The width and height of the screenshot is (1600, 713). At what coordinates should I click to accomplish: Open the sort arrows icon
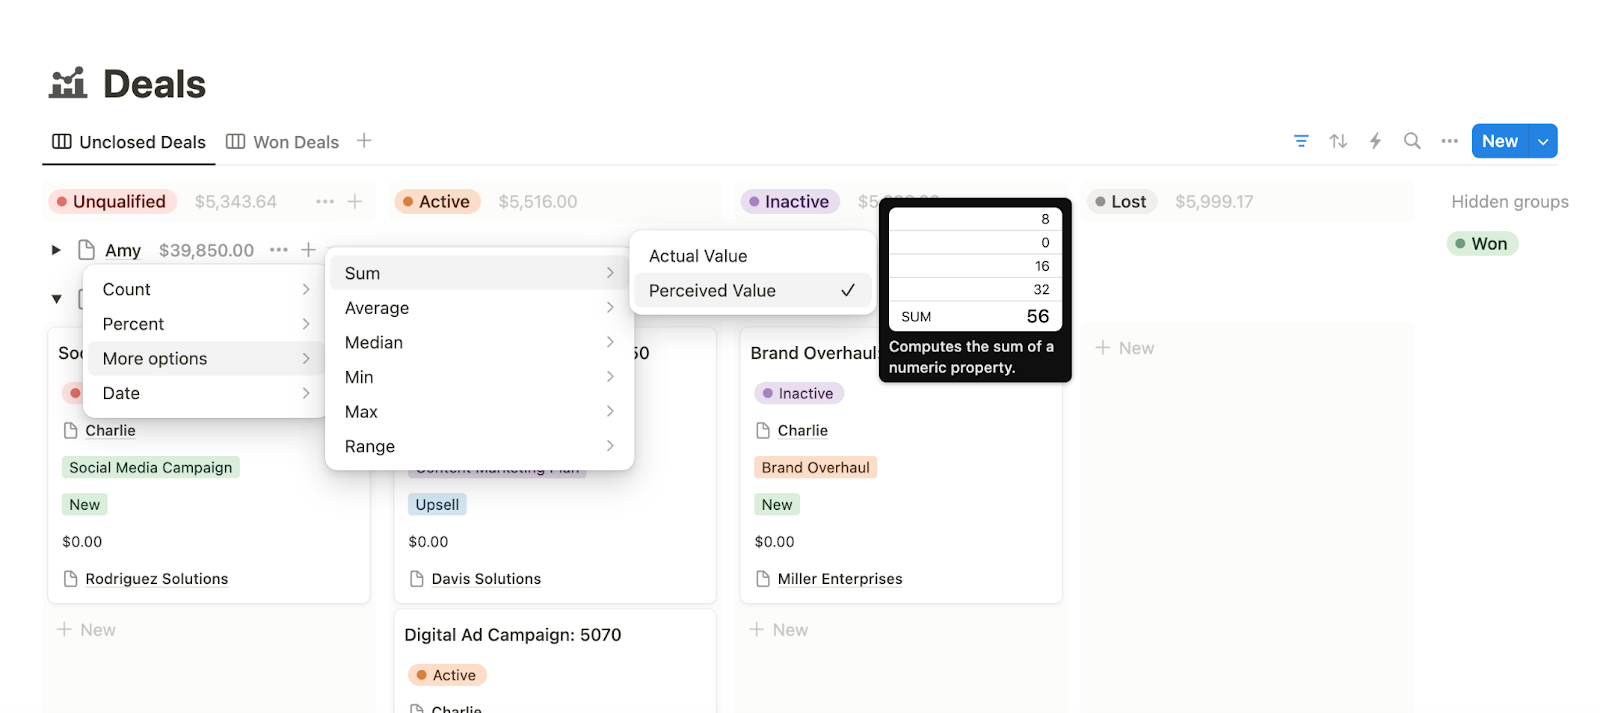click(1338, 141)
